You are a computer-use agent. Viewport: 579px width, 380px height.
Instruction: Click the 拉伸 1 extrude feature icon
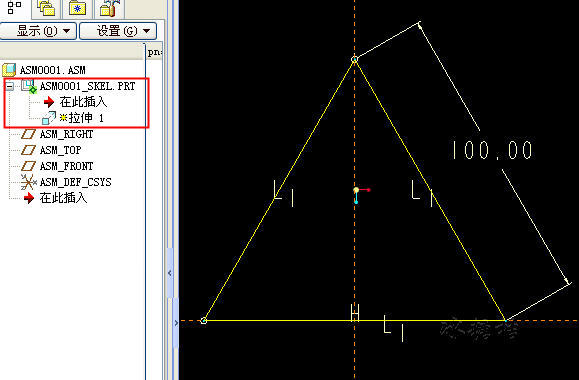click(x=49, y=118)
